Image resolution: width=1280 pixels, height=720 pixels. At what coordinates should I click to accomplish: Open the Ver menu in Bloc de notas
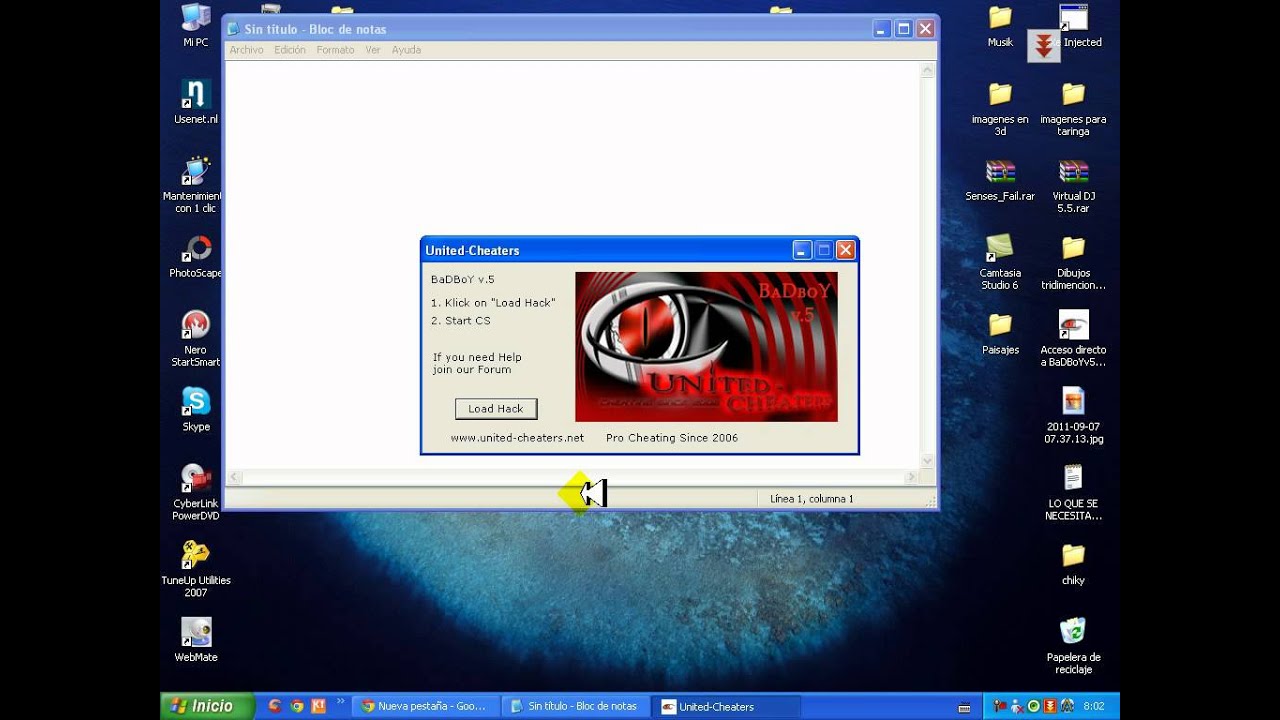[x=373, y=50]
